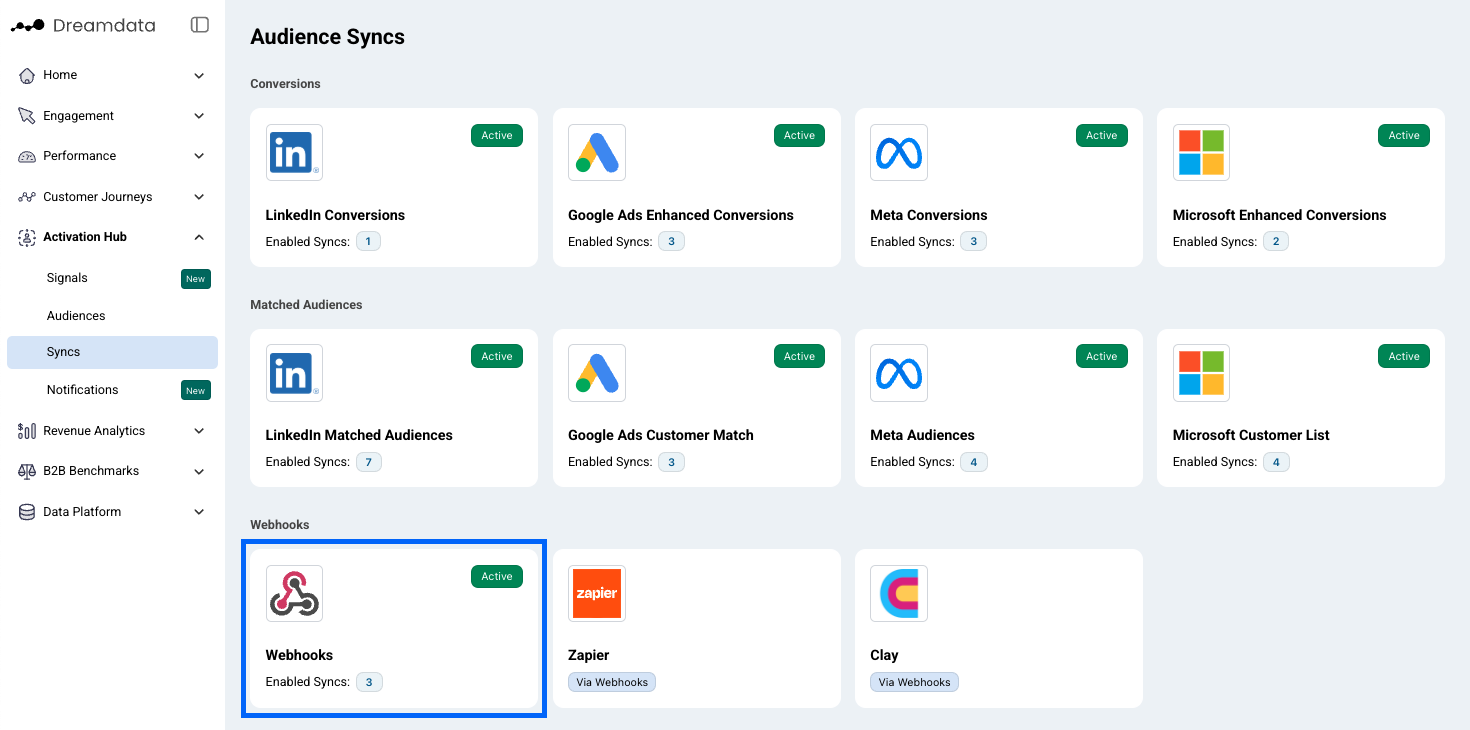Click the Revenue Analytics chart icon

tap(27, 431)
